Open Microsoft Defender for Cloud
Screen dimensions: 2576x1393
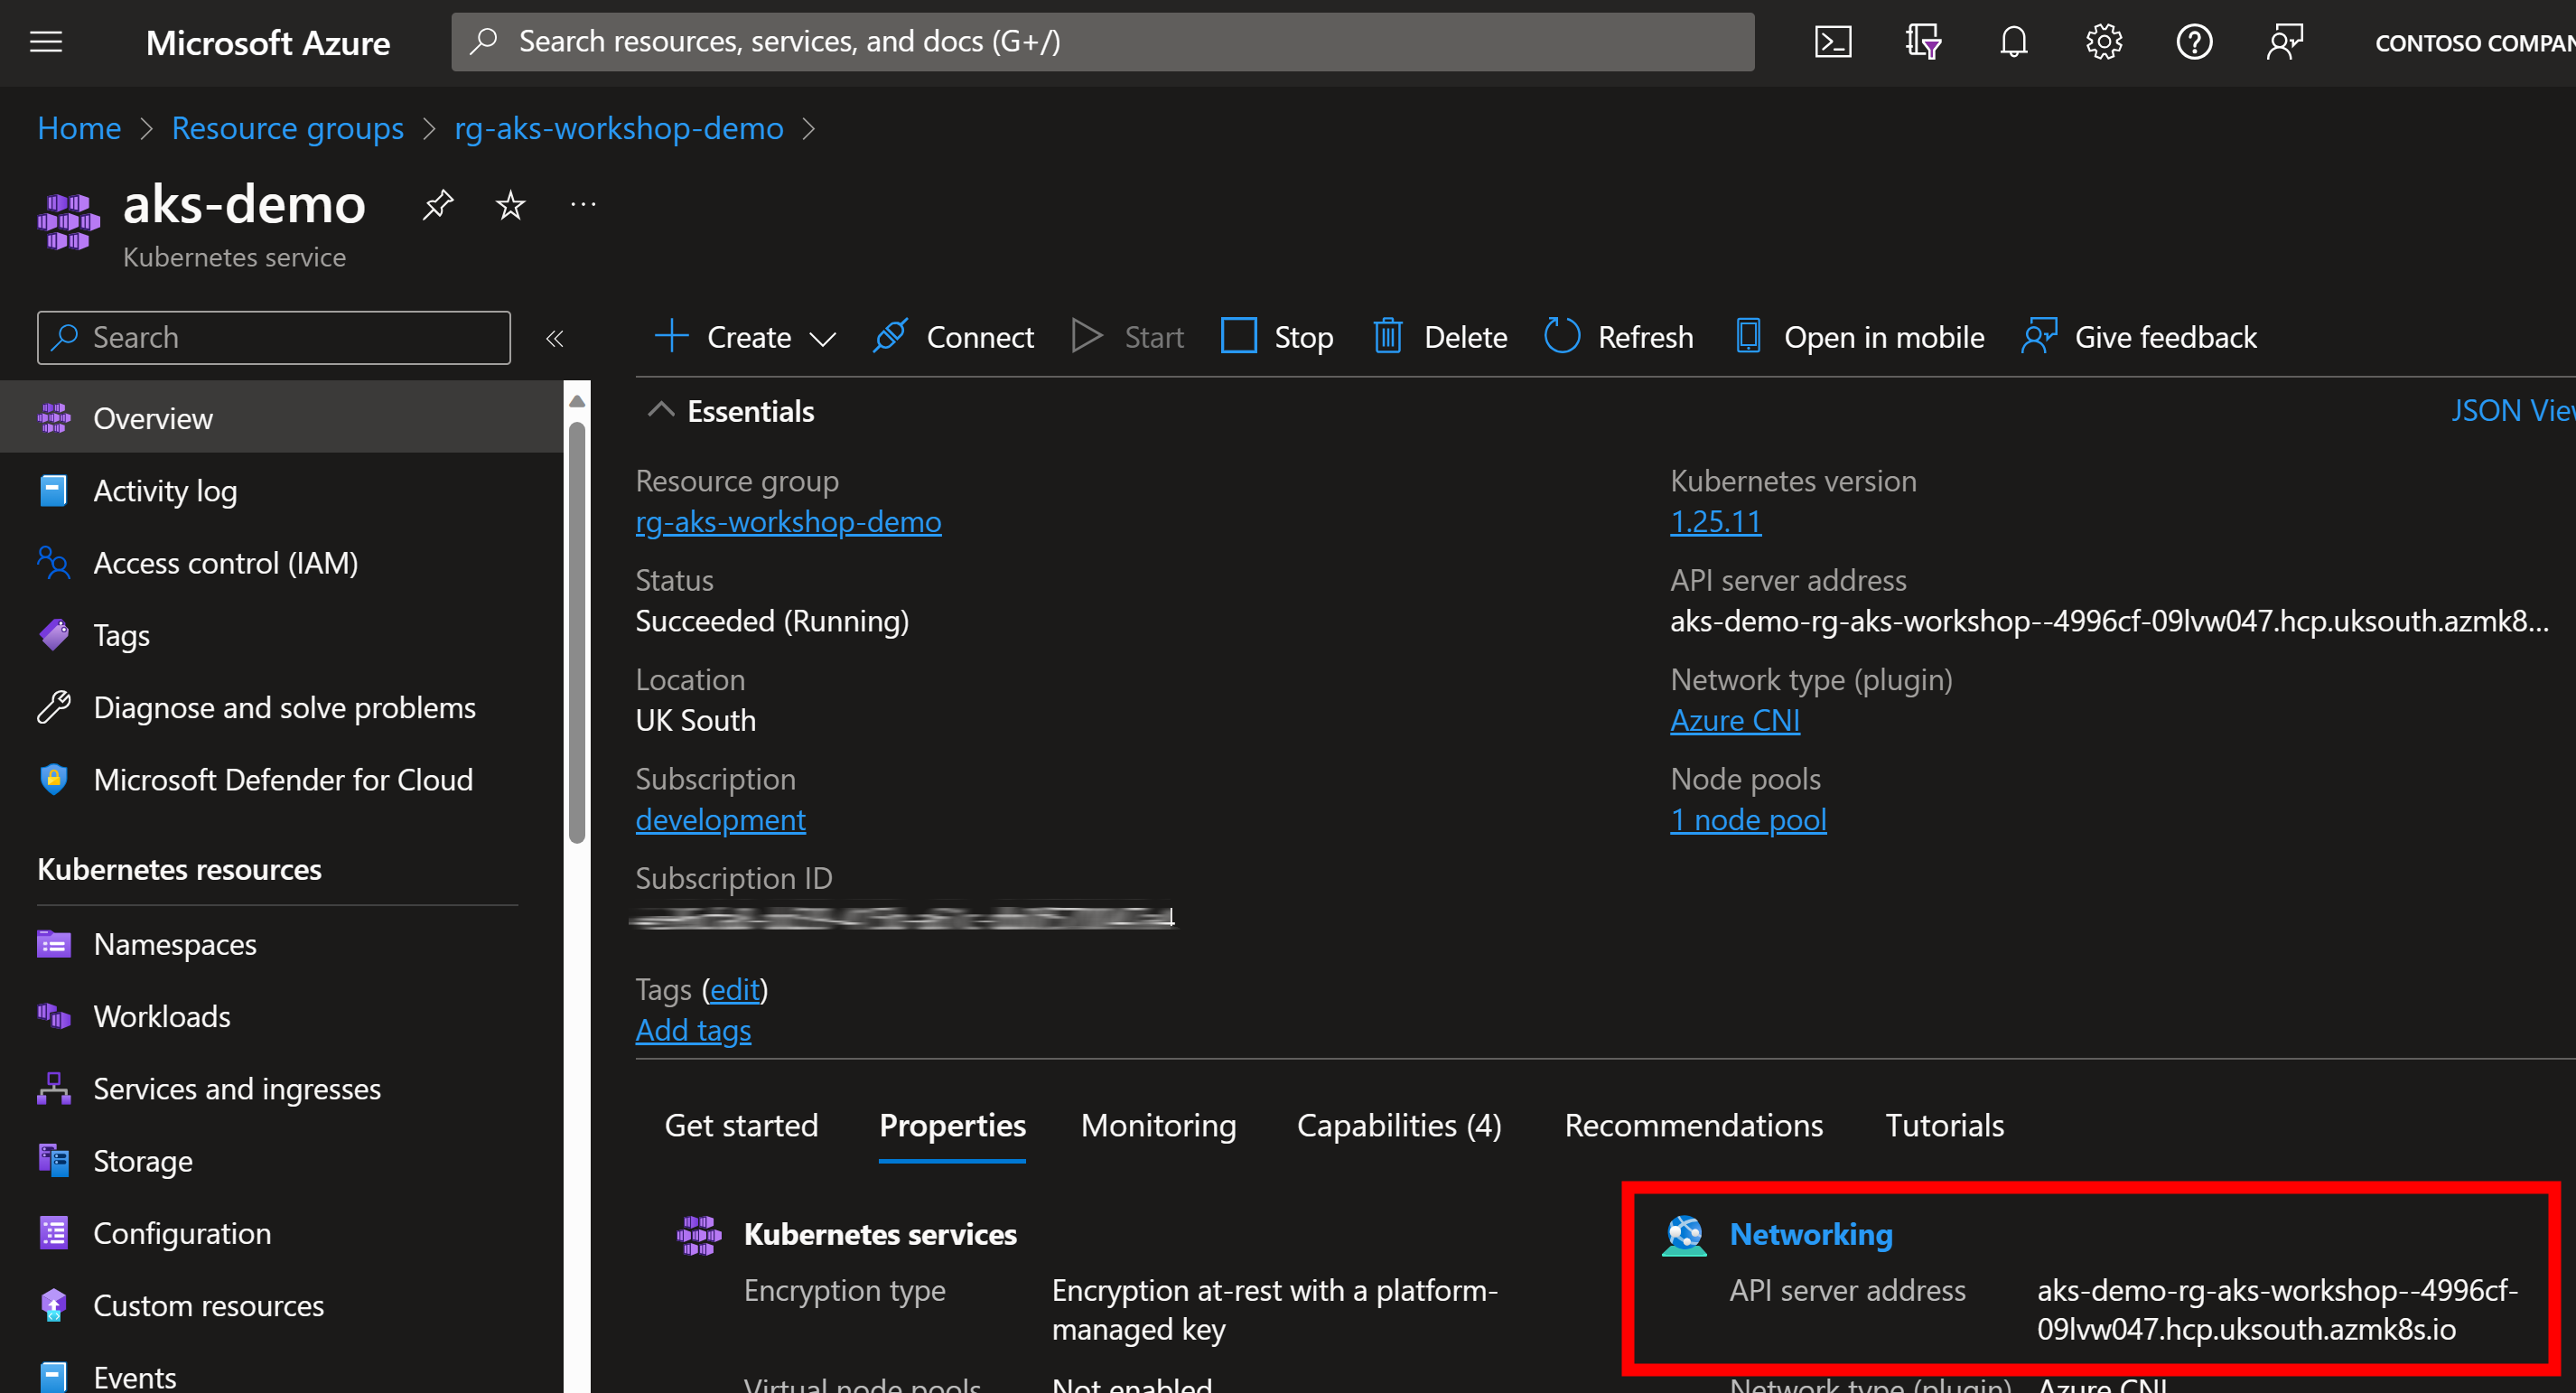coord(280,780)
